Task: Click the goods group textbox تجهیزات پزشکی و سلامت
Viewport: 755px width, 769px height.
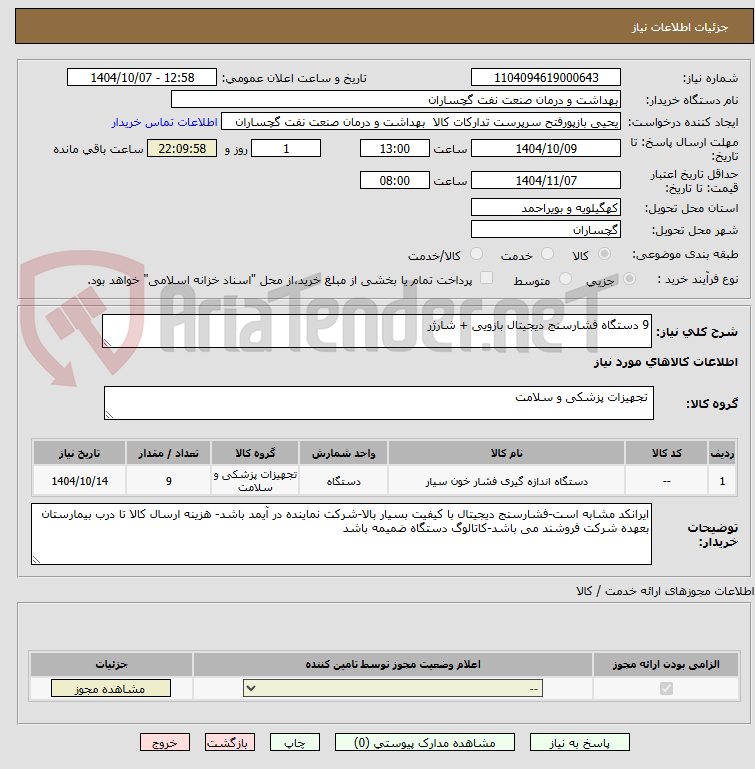Action: [379, 403]
